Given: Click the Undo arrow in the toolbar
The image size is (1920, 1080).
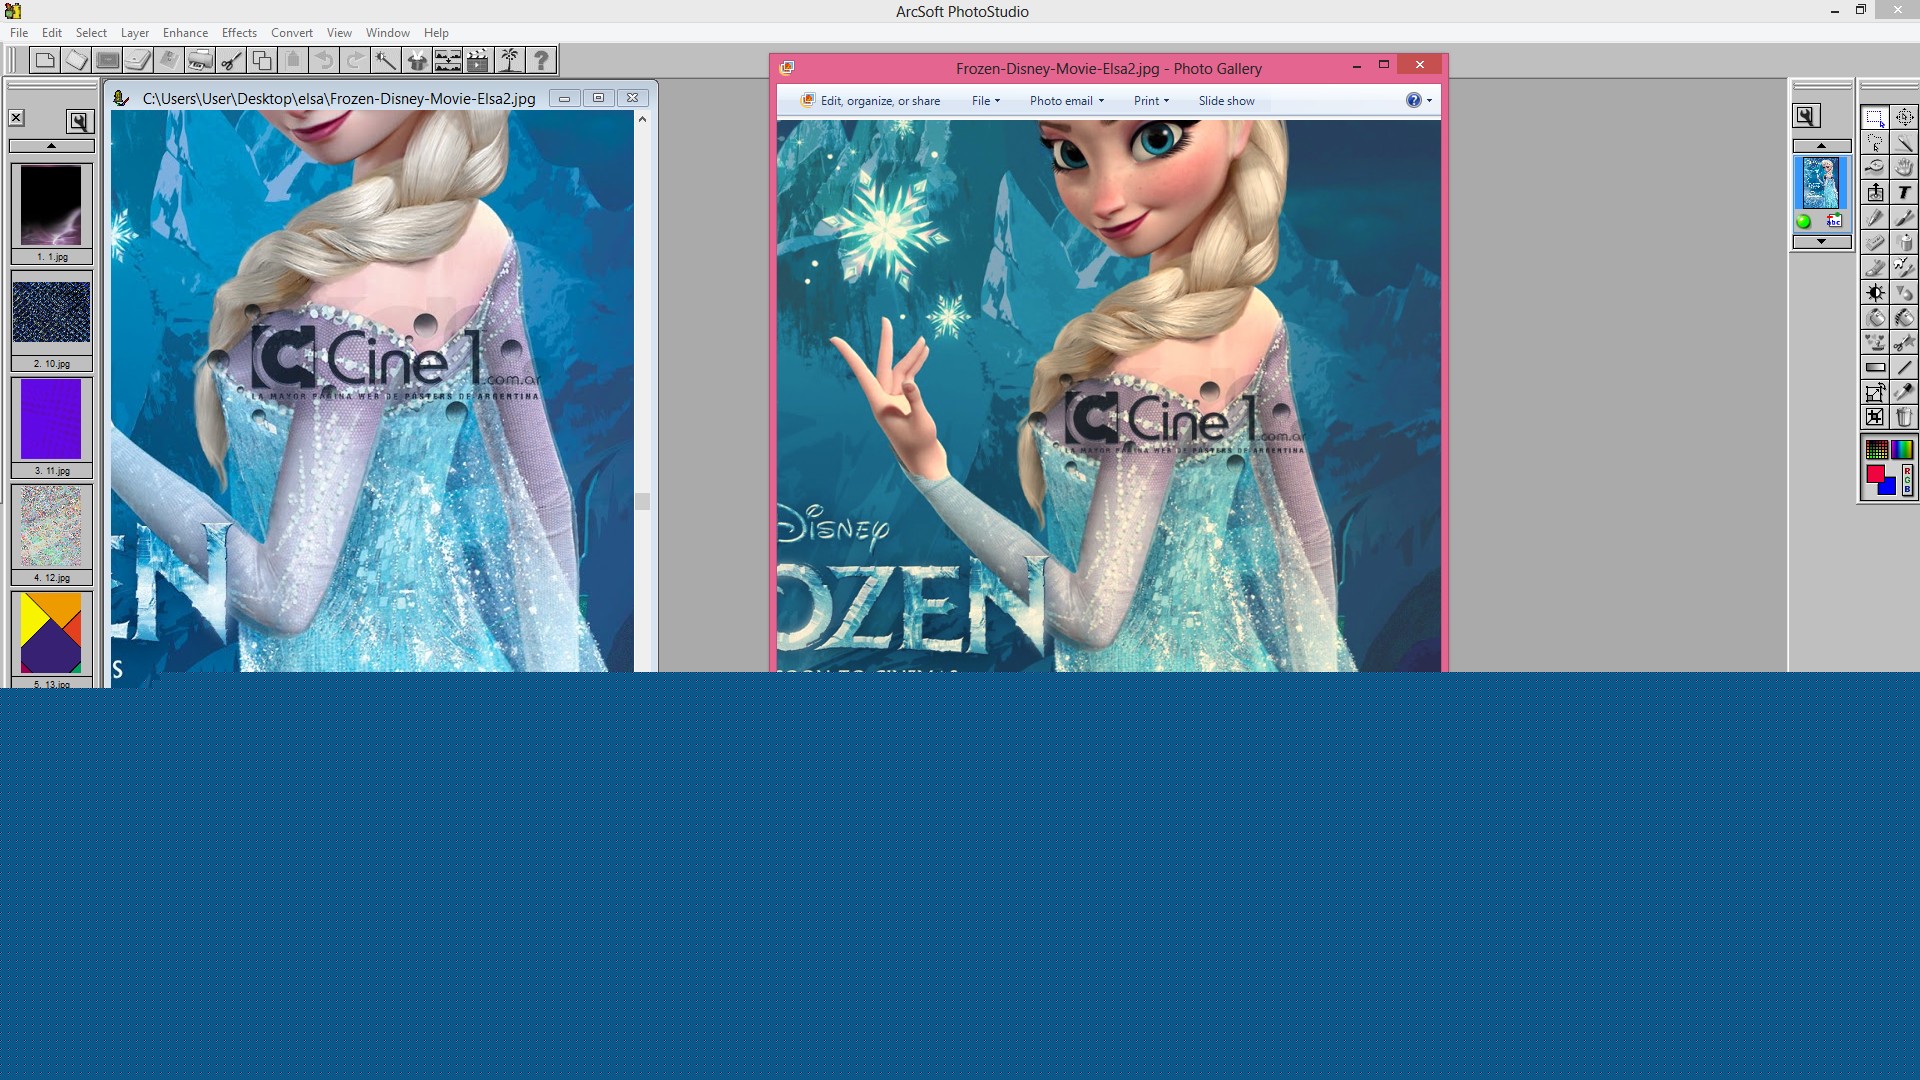Looking at the screenshot, I should (324, 60).
